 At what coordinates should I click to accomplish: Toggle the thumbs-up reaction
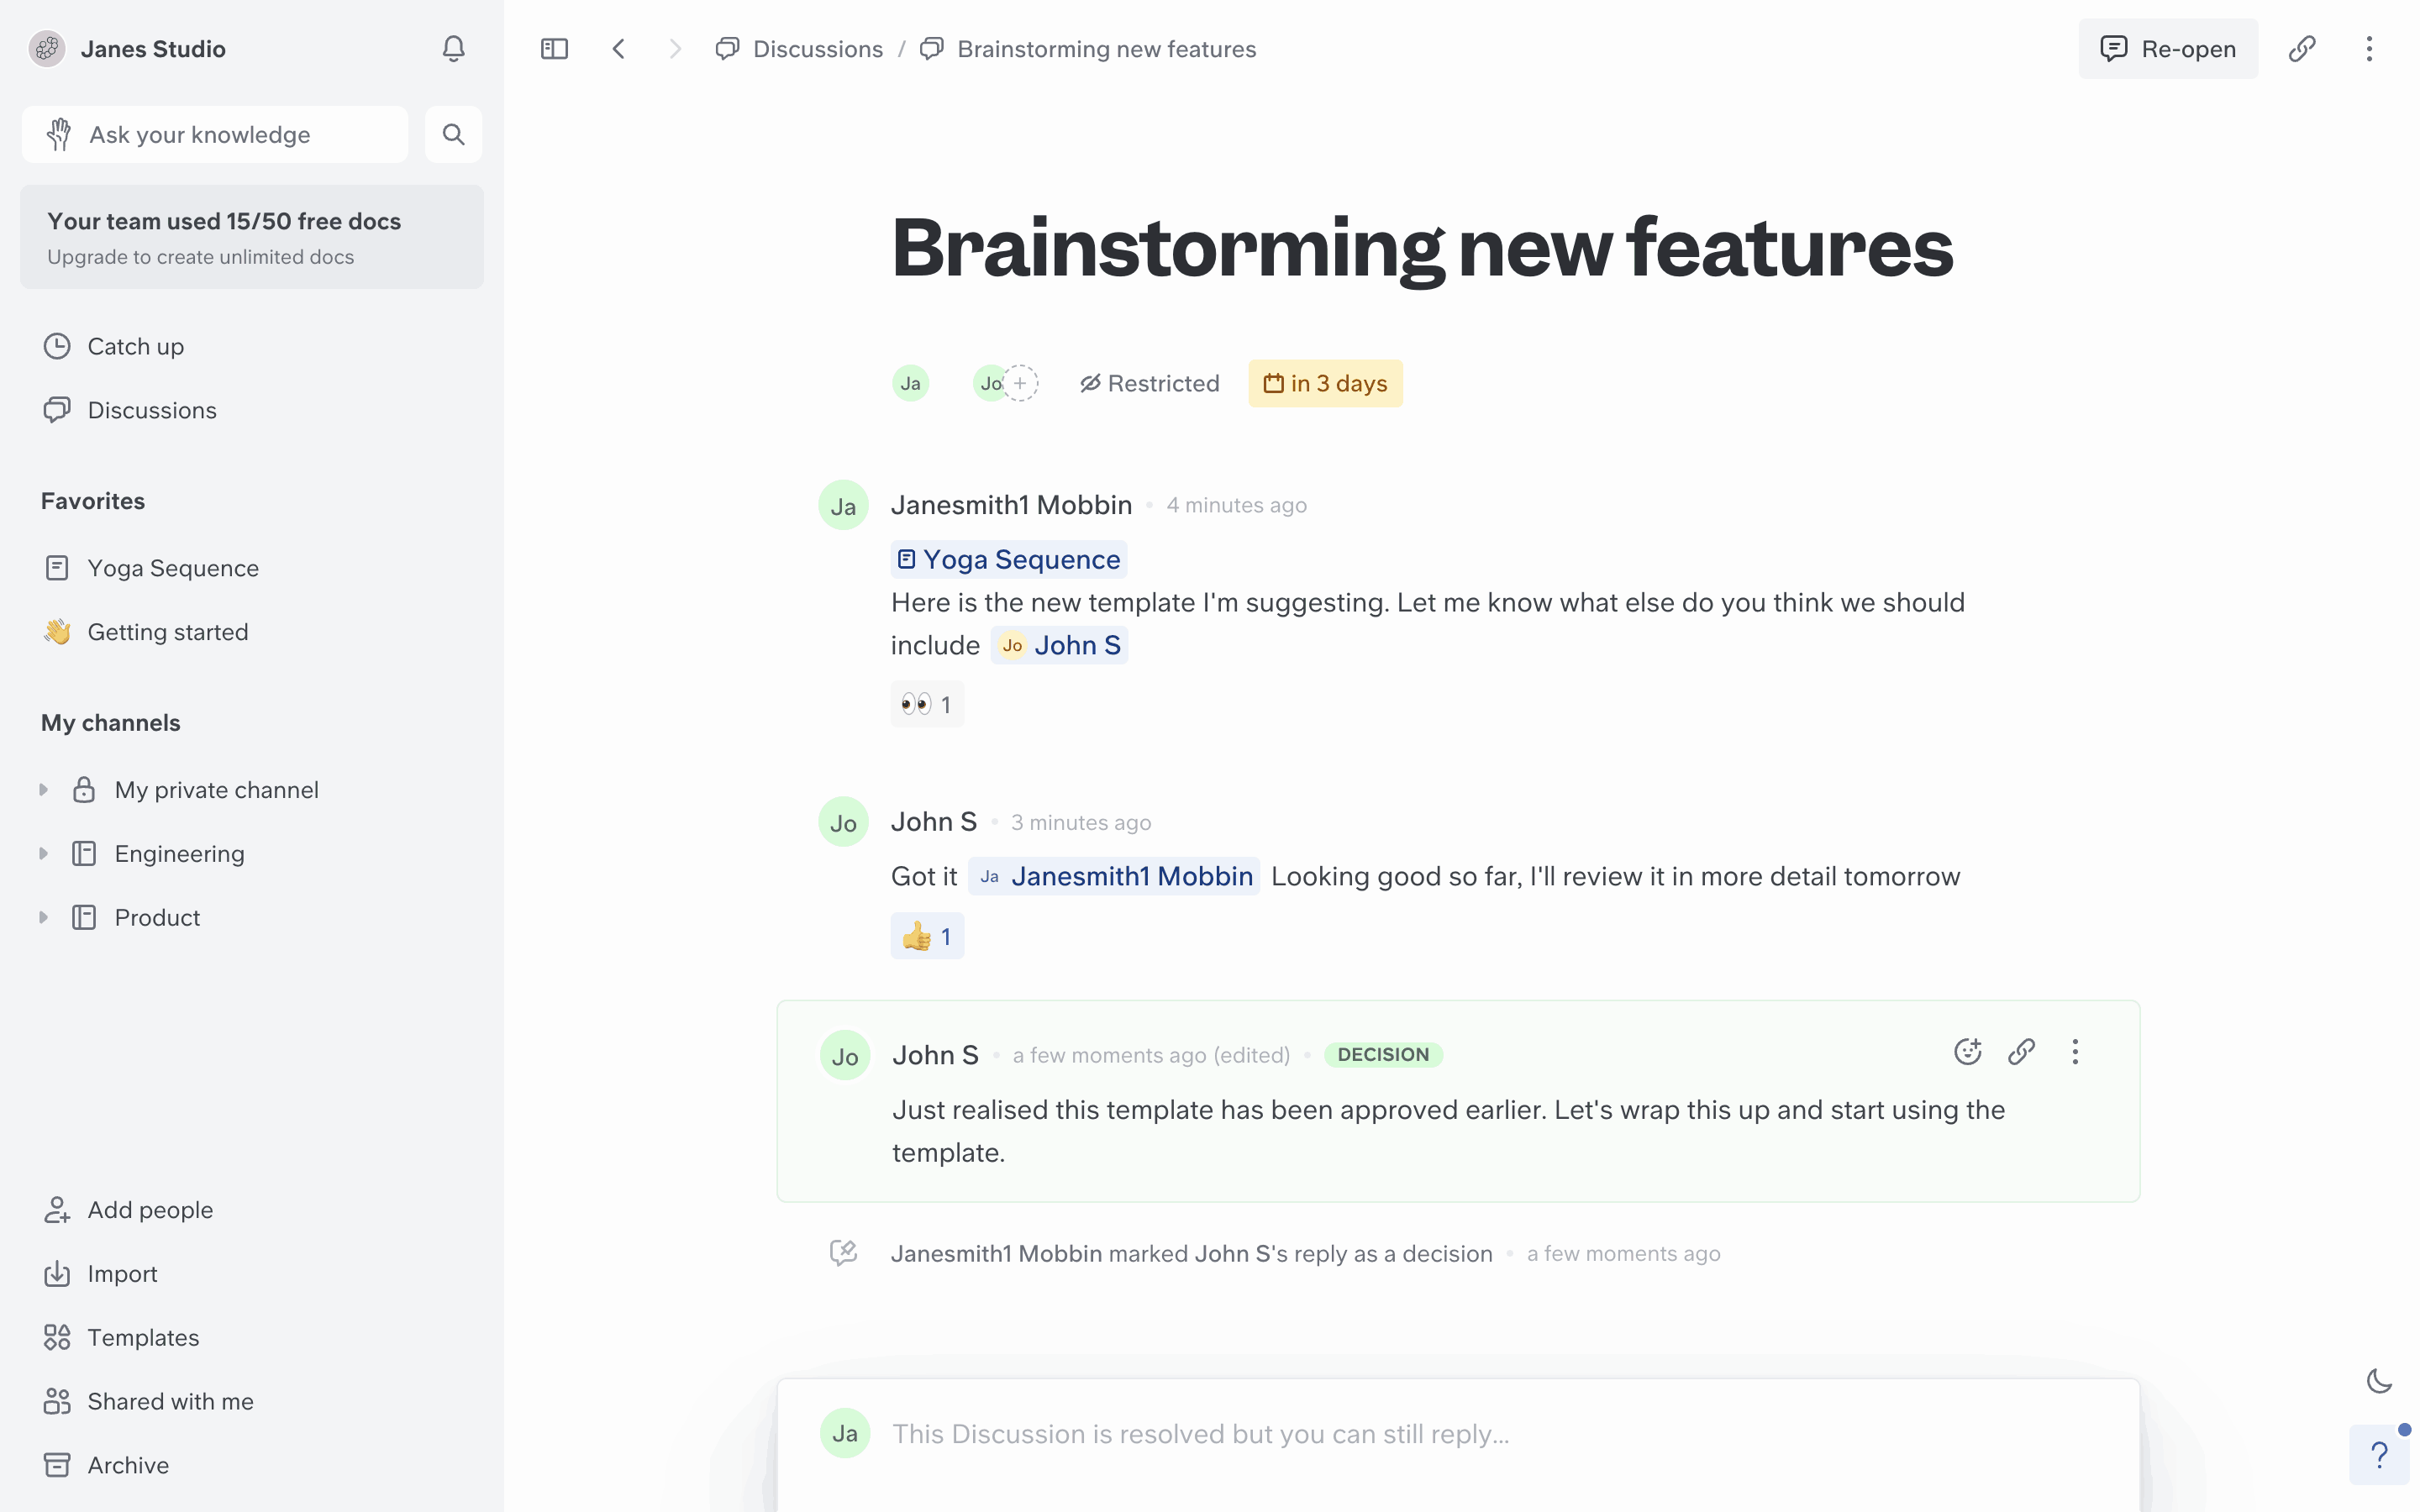point(926,936)
